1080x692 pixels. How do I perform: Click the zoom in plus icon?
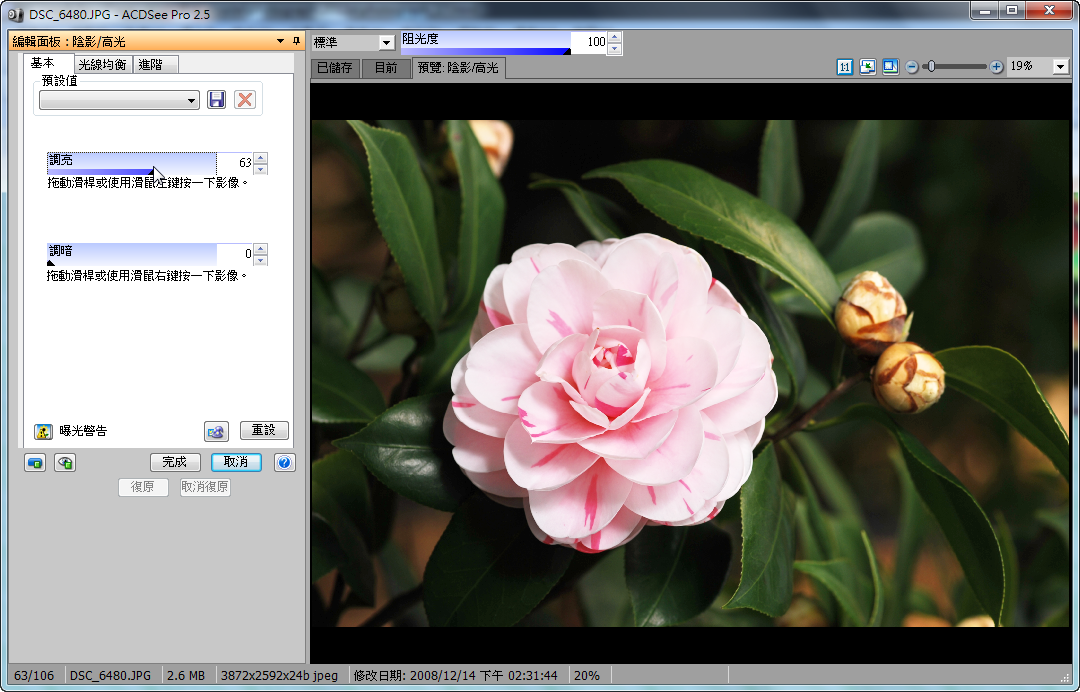coord(996,67)
